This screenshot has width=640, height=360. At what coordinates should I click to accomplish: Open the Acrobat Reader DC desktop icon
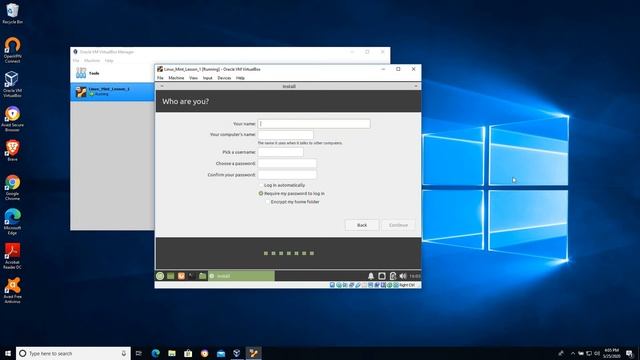click(12, 256)
